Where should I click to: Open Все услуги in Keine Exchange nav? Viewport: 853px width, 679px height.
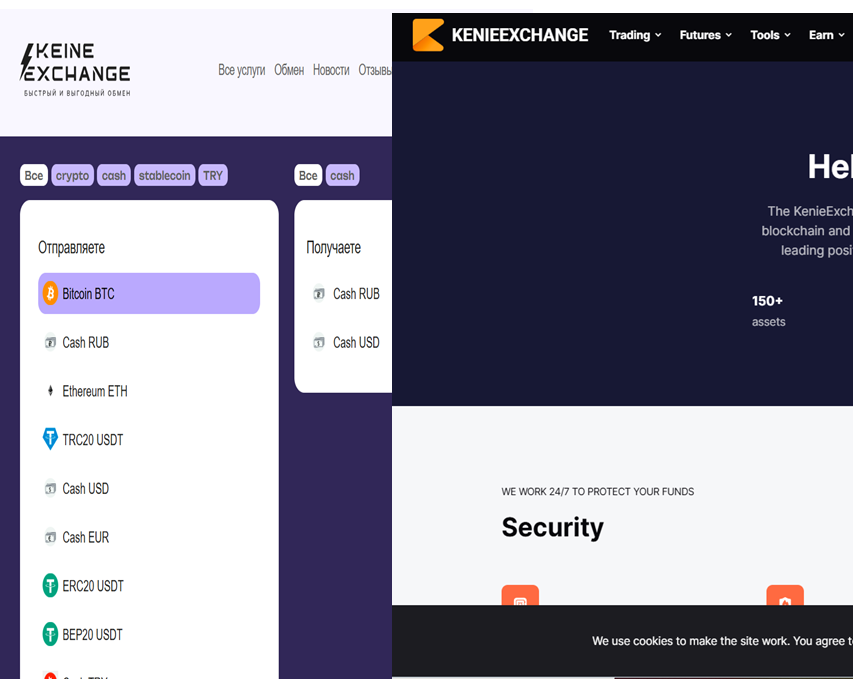click(x=242, y=70)
